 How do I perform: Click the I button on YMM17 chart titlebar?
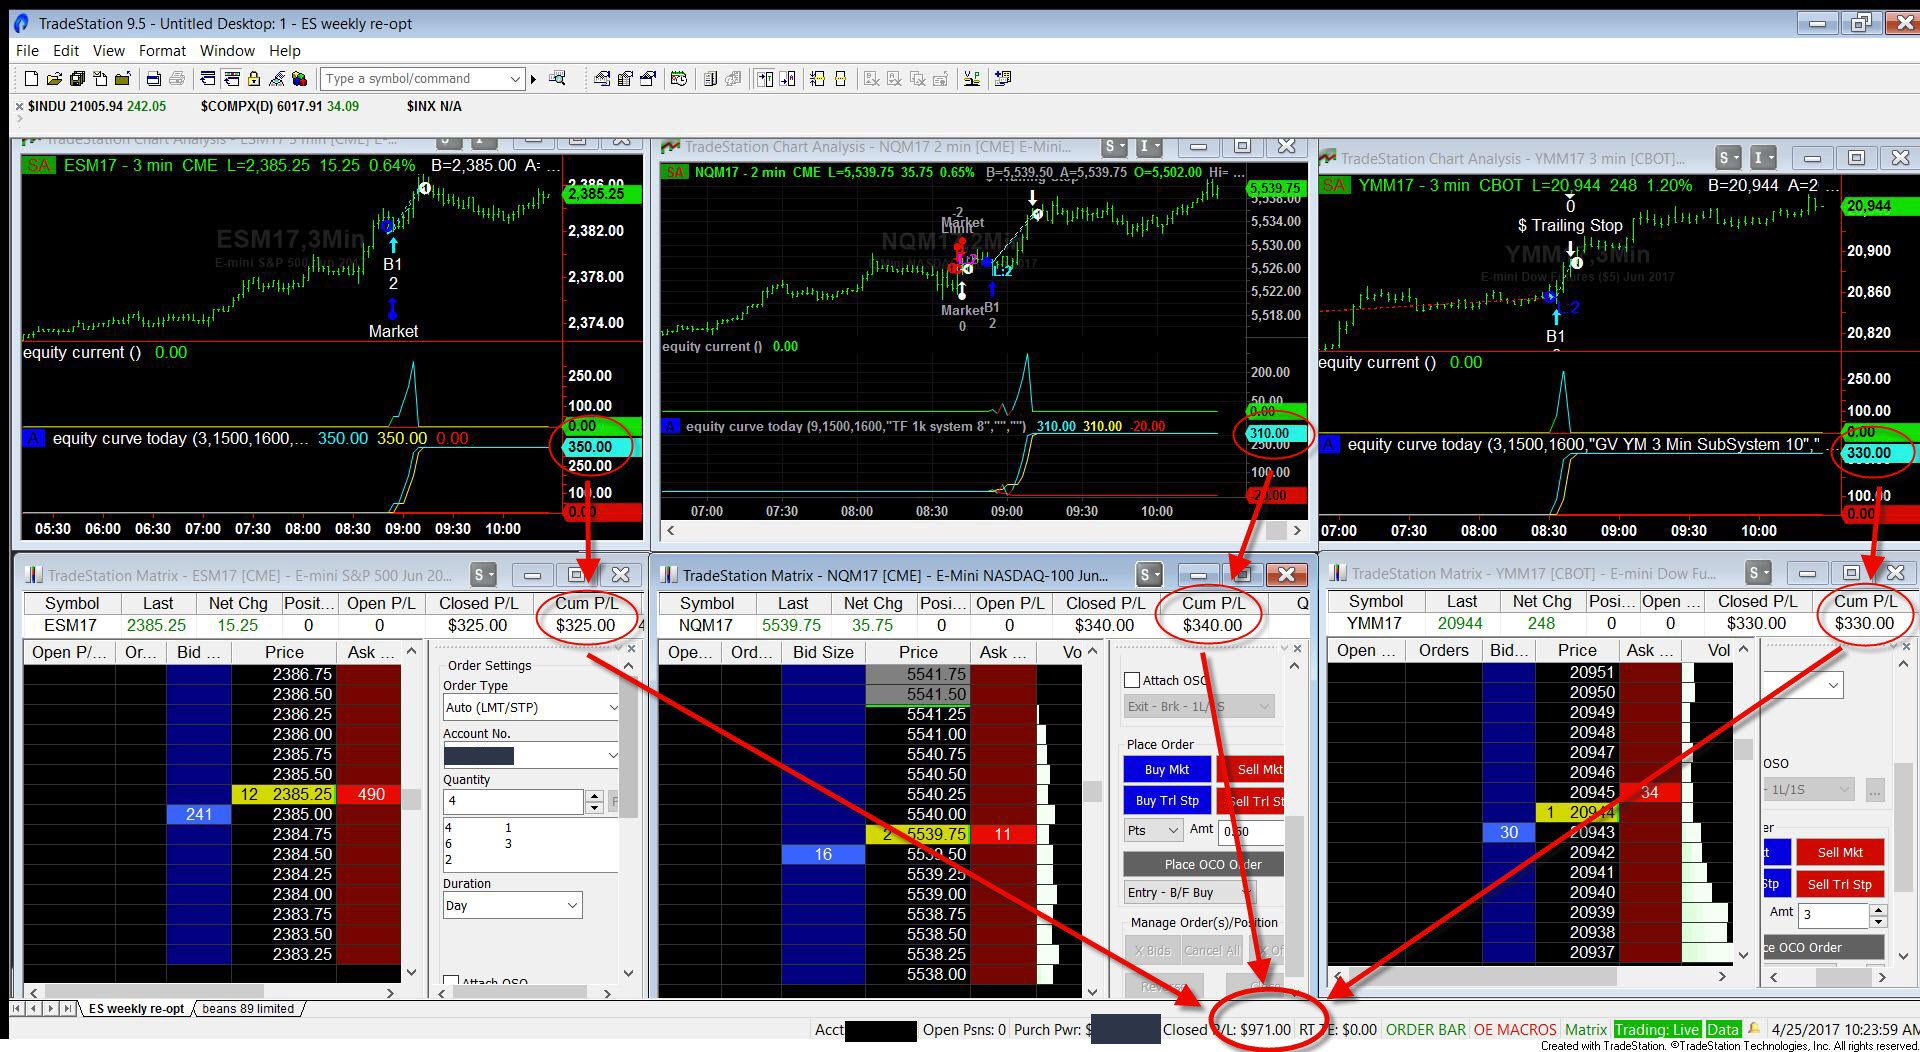[x=1764, y=158]
